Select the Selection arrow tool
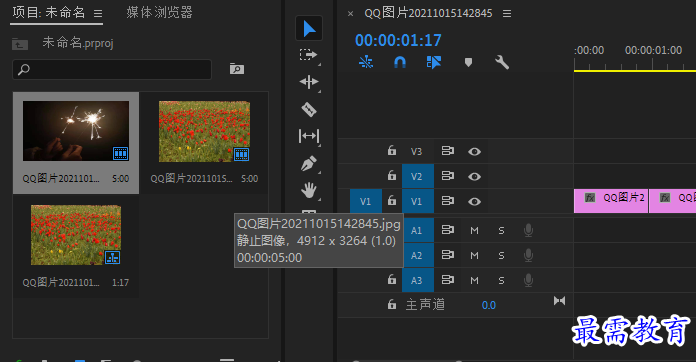 [x=309, y=29]
